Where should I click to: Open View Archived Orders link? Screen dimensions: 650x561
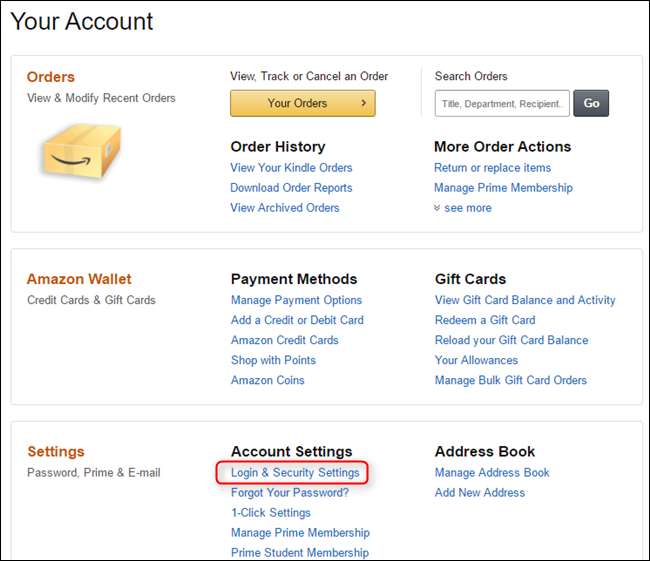(285, 208)
